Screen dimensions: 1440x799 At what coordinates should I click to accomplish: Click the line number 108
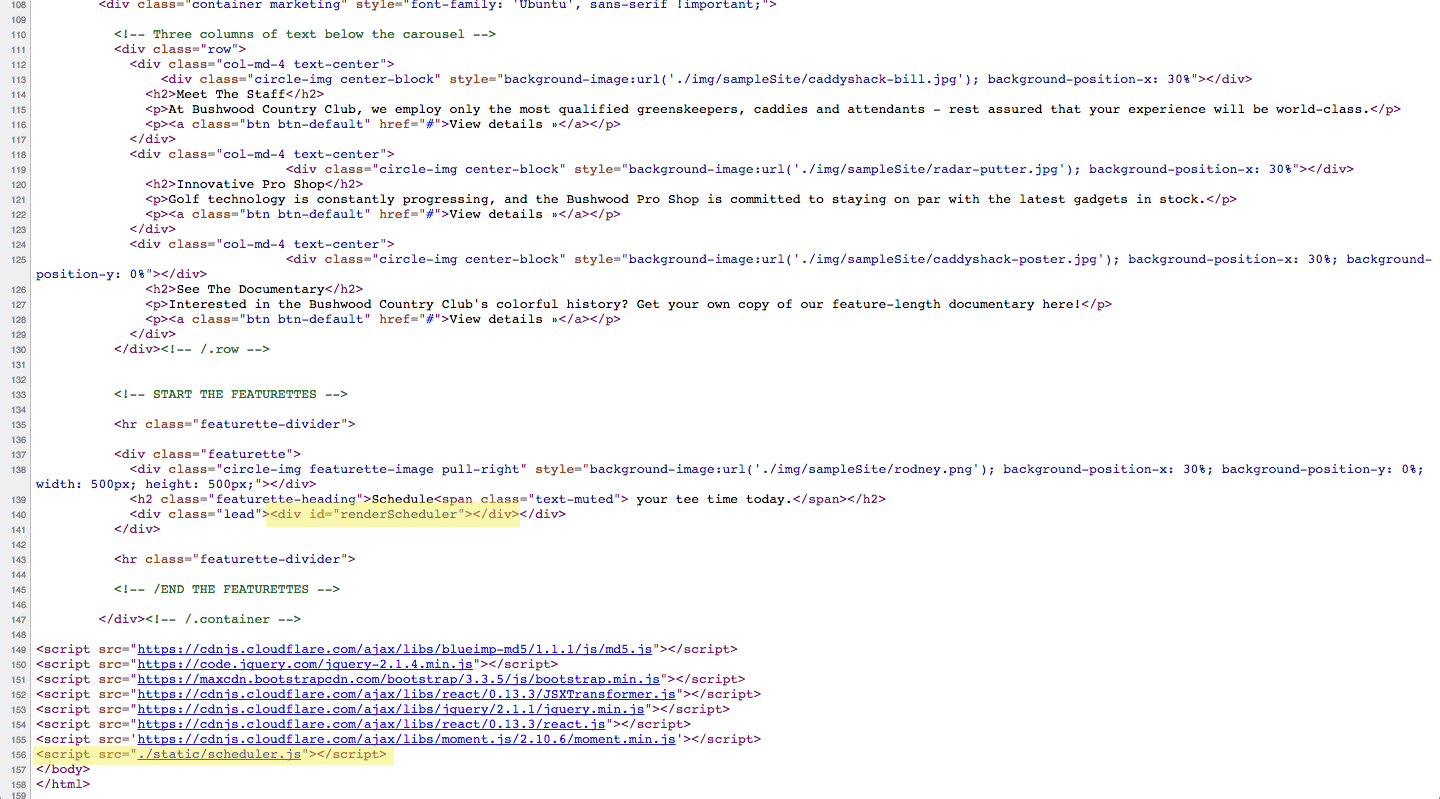(x=19, y=4)
